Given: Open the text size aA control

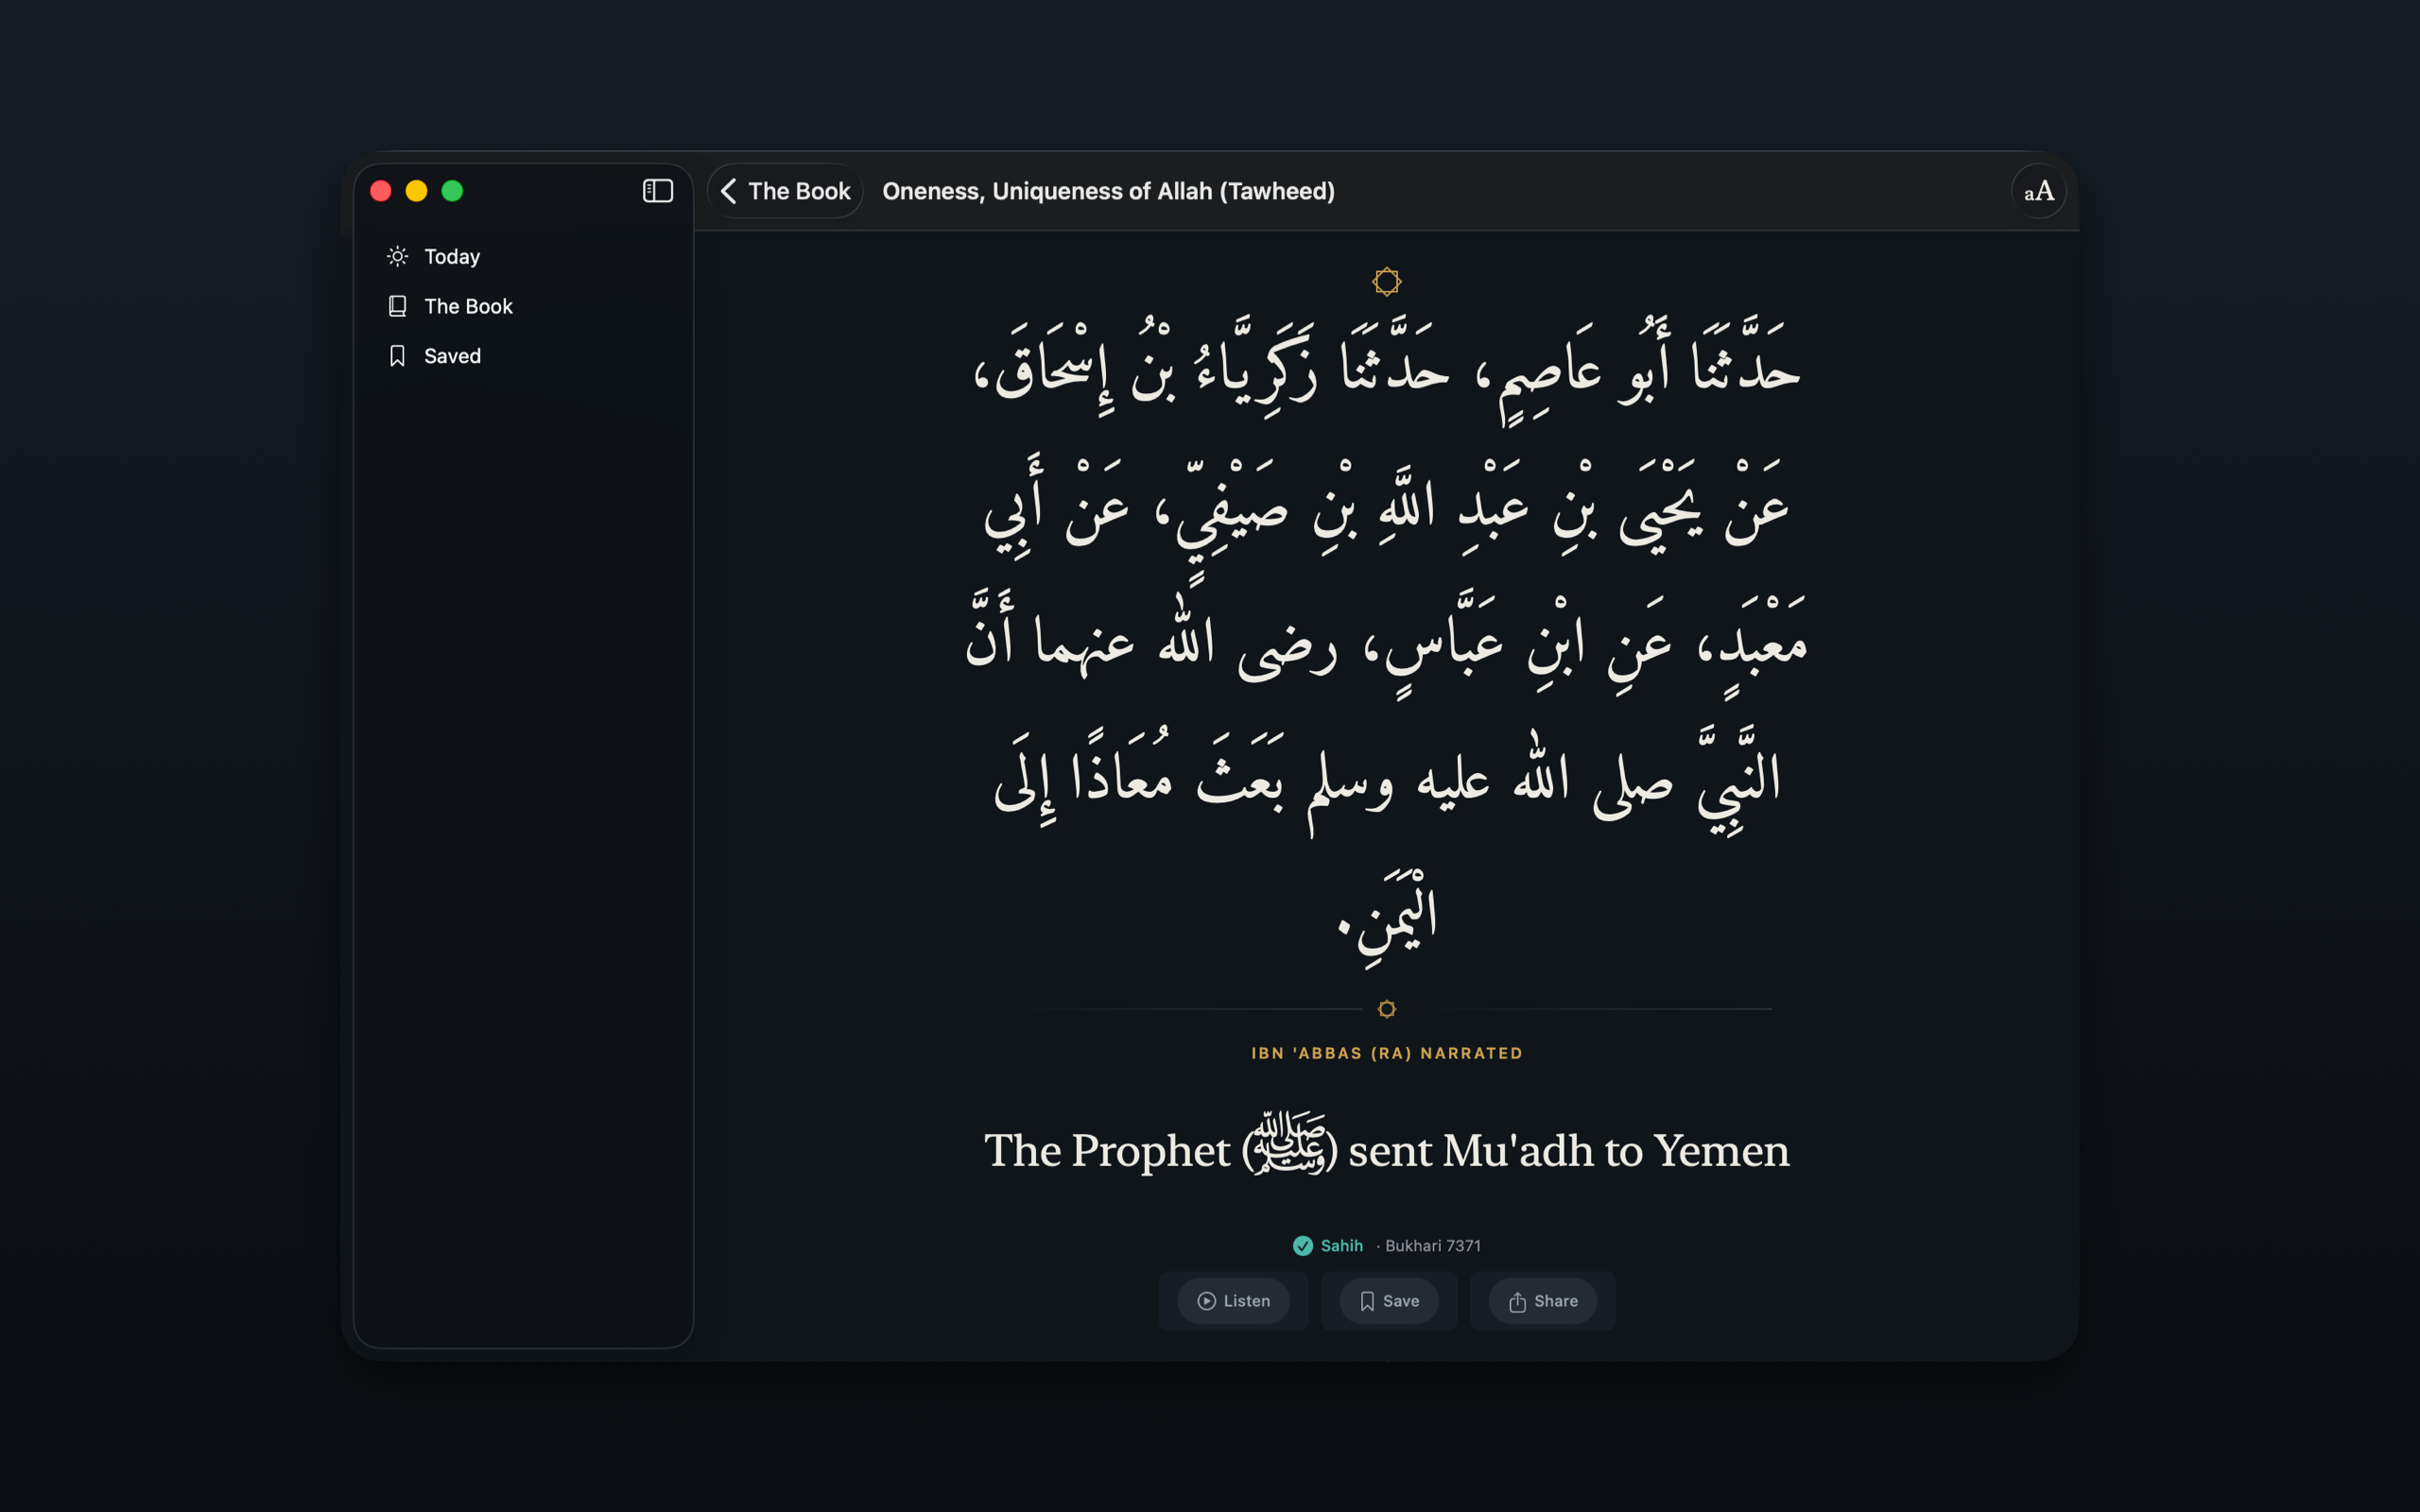Looking at the screenshot, I should tap(2038, 191).
